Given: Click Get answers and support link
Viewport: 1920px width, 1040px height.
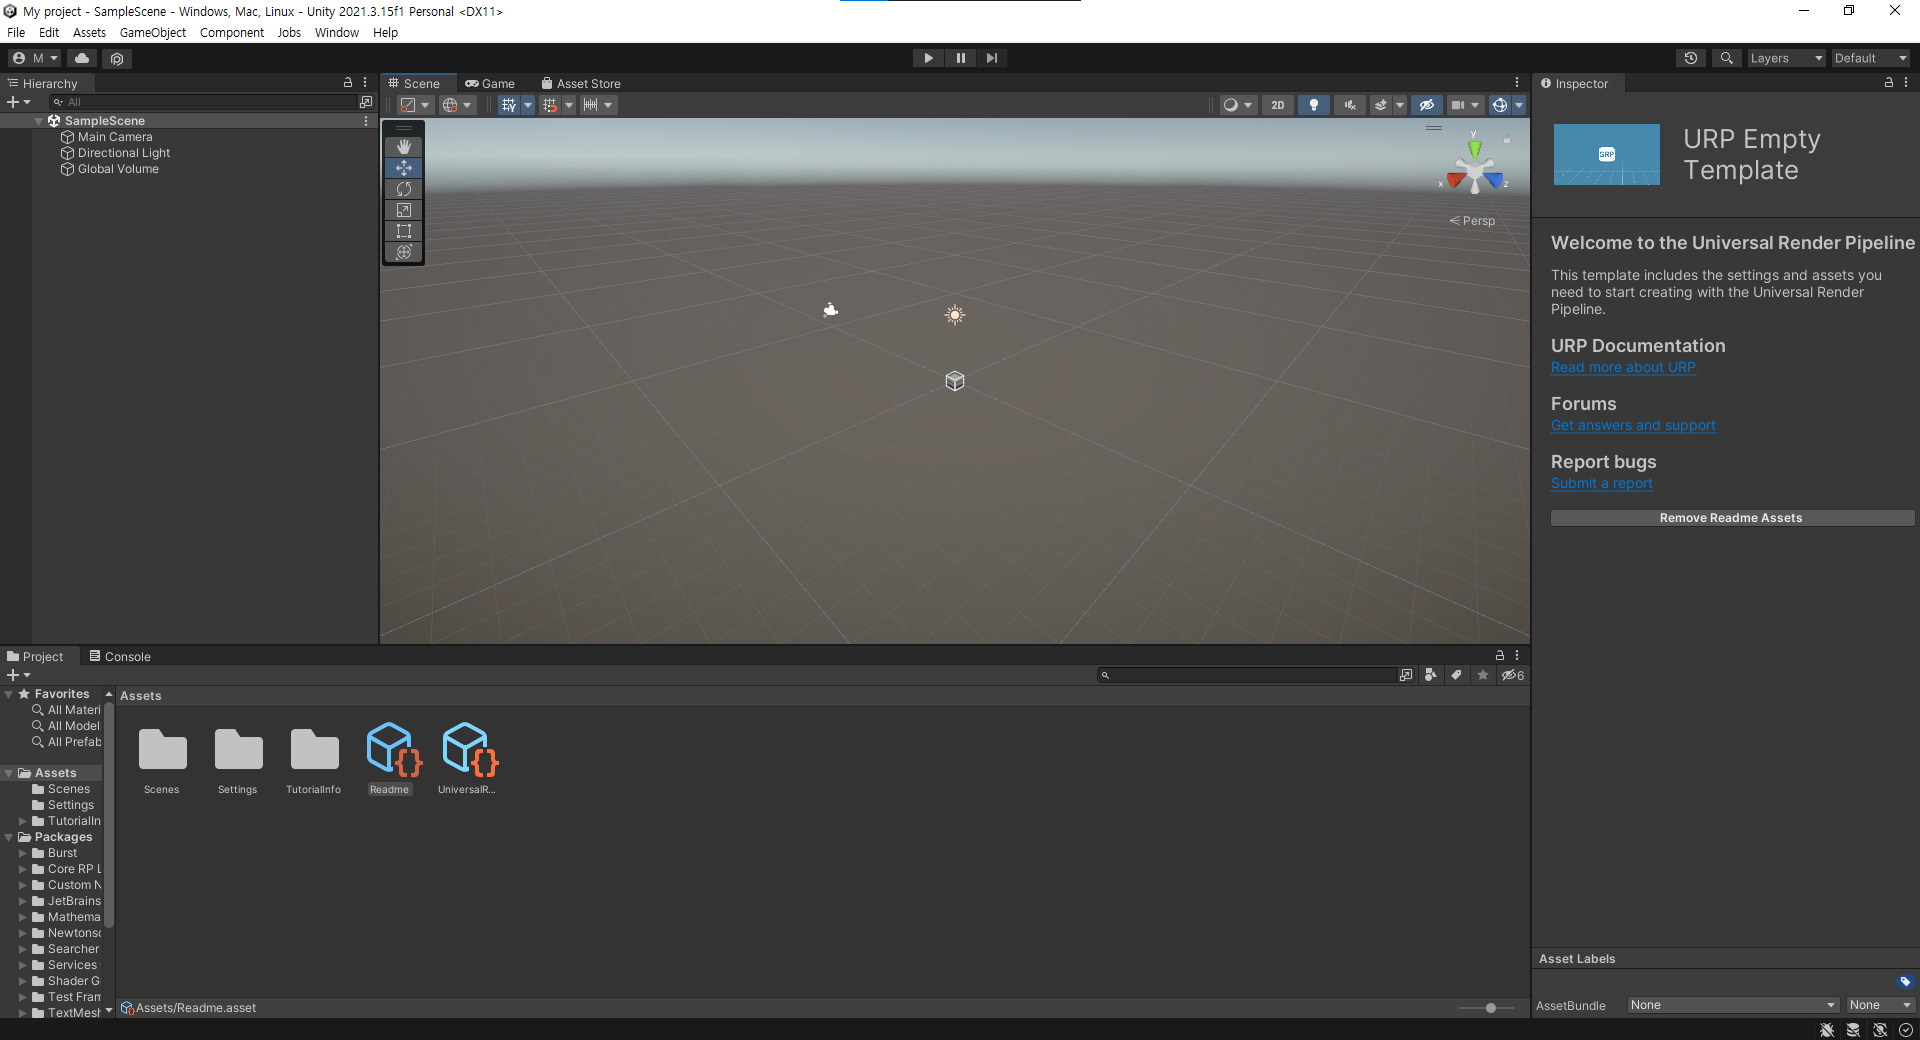Looking at the screenshot, I should click(x=1633, y=425).
